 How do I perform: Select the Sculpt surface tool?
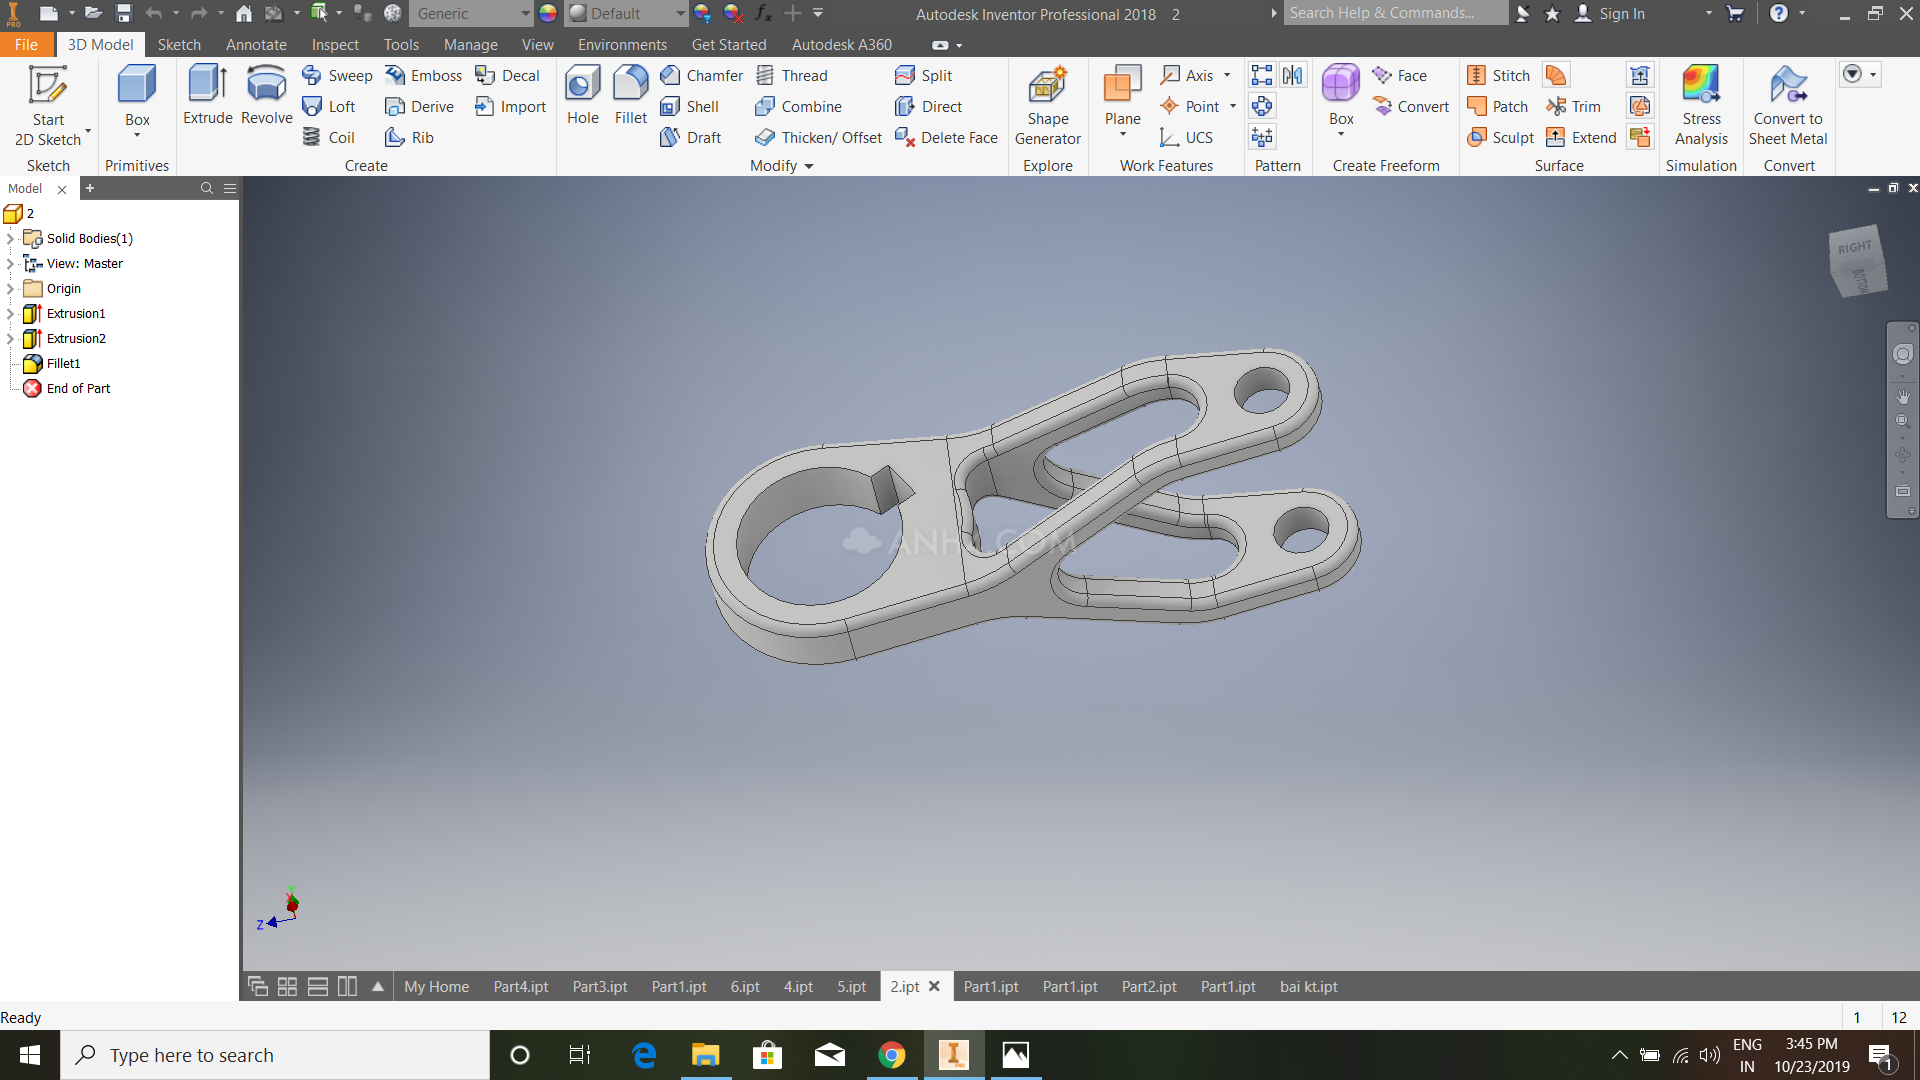click(1500, 138)
